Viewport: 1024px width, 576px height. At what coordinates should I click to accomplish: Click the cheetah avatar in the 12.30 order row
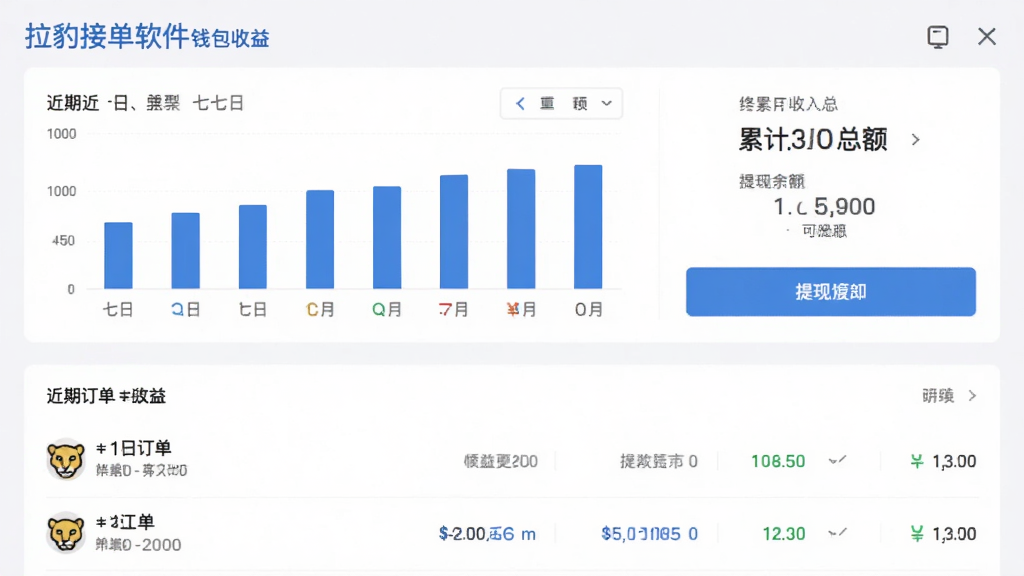click(x=66, y=532)
